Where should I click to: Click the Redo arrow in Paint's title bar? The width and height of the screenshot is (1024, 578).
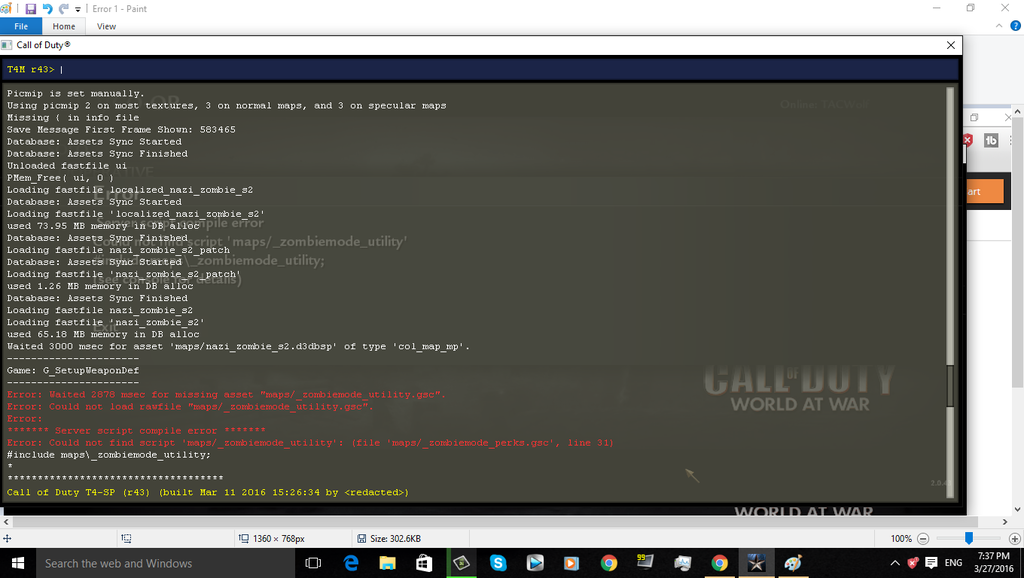coord(63,8)
